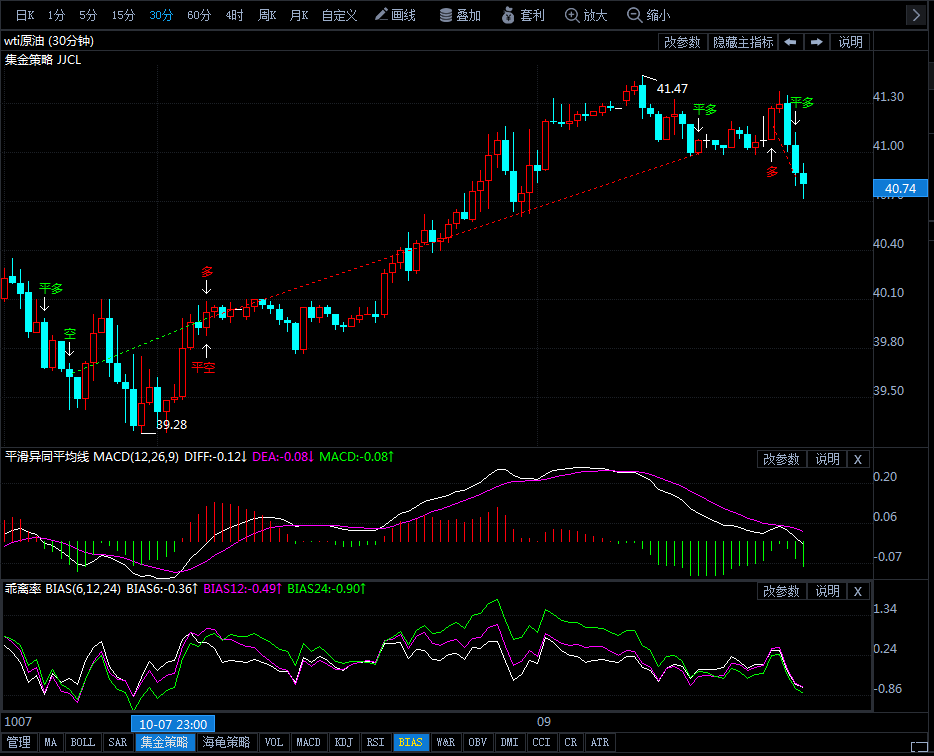Close the MACD indicator panel
Viewport: 934px width, 756px height.
pos(857,459)
